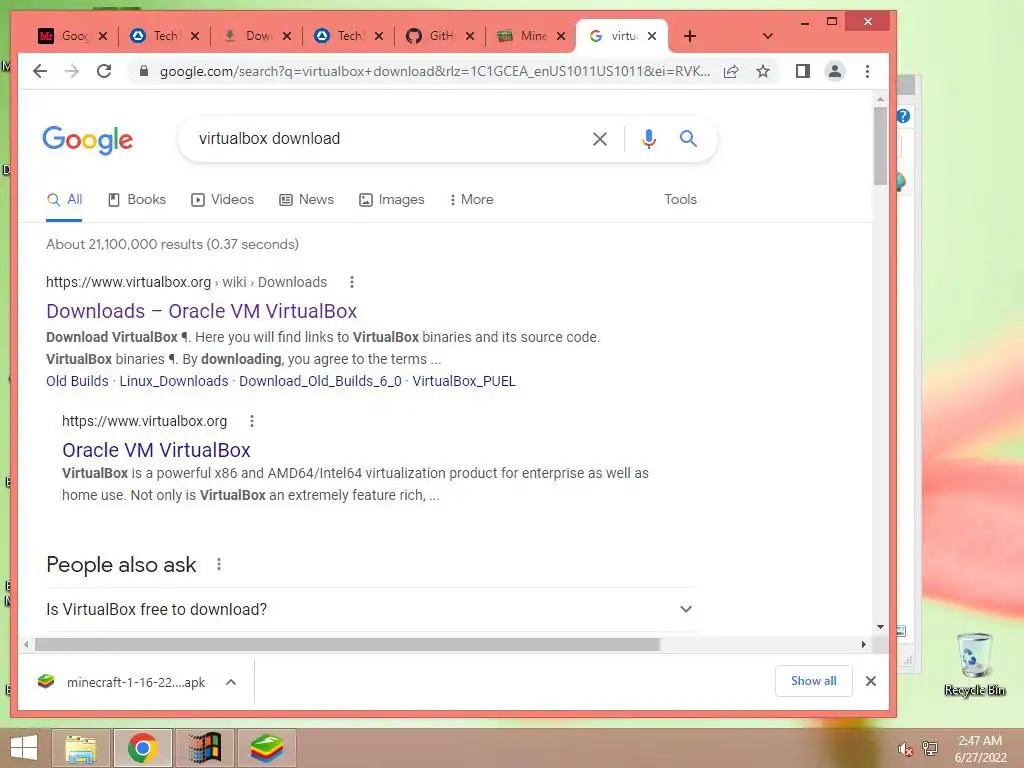Switch to the Images results tab
1024x768 pixels.
click(x=392, y=200)
